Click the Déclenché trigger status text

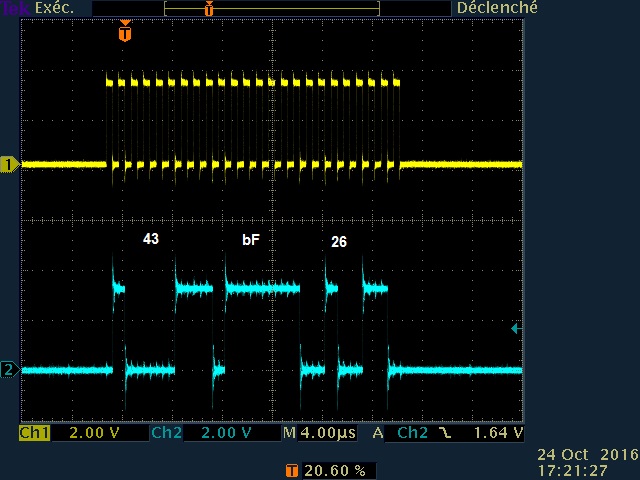pyautogui.click(x=497, y=8)
